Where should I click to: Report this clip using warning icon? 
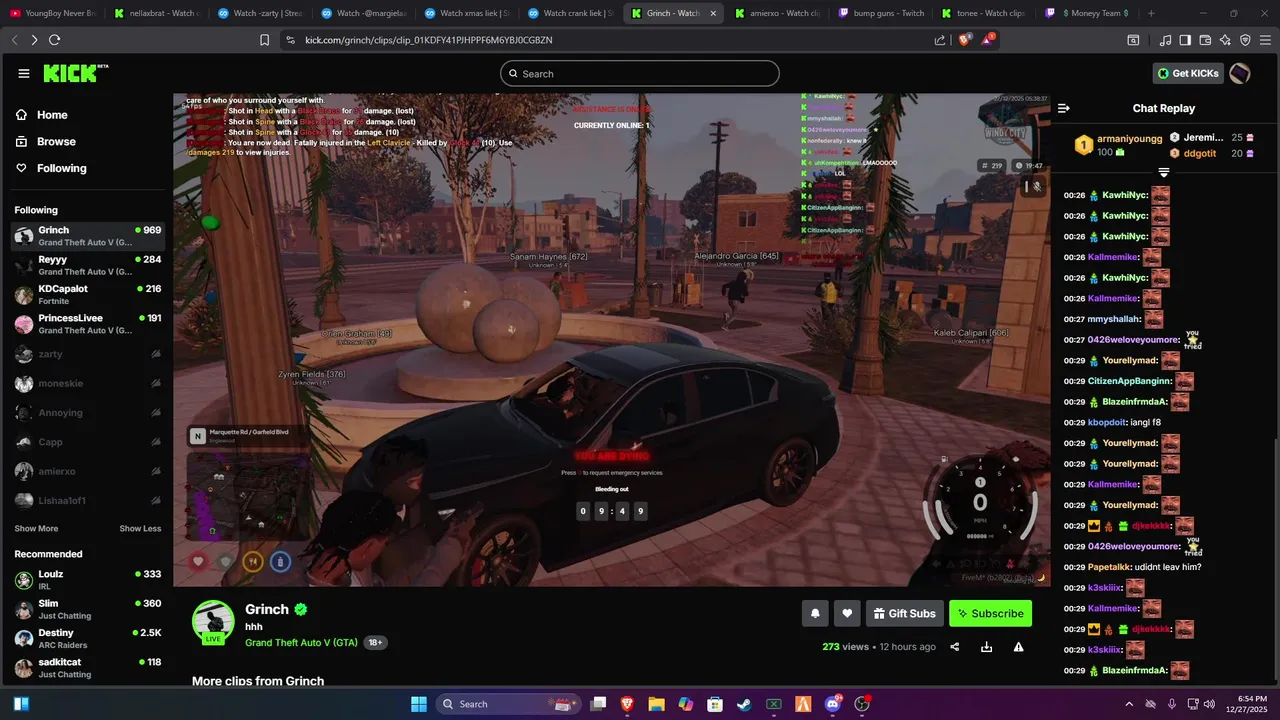click(x=1018, y=647)
